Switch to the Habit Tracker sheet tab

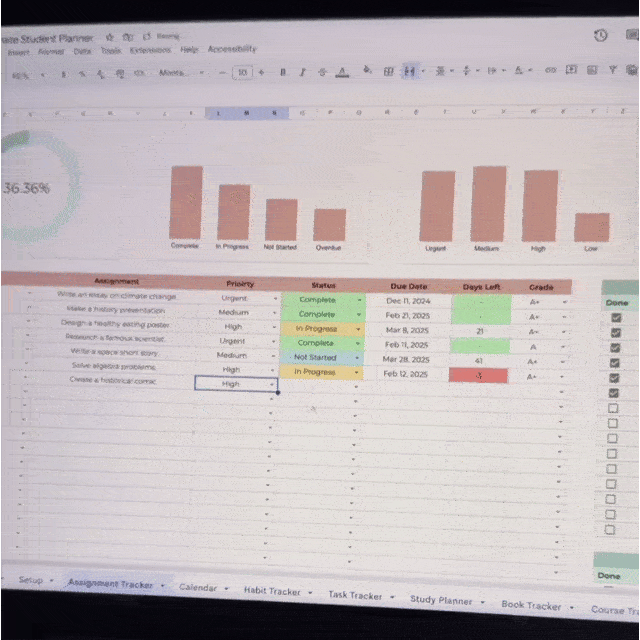272,592
